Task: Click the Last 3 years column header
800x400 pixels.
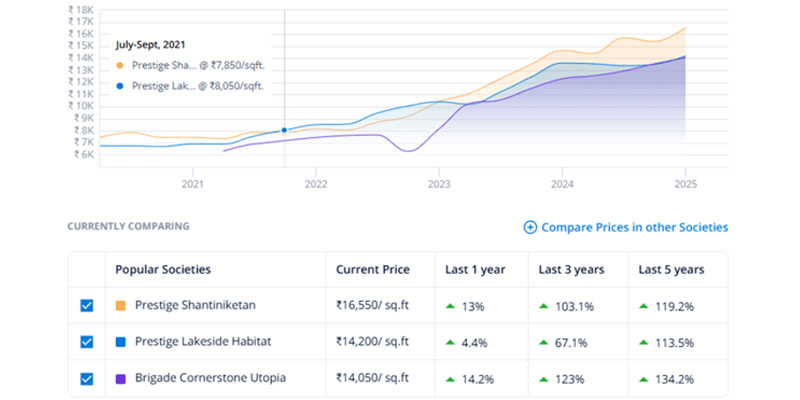Action: (x=571, y=270)
